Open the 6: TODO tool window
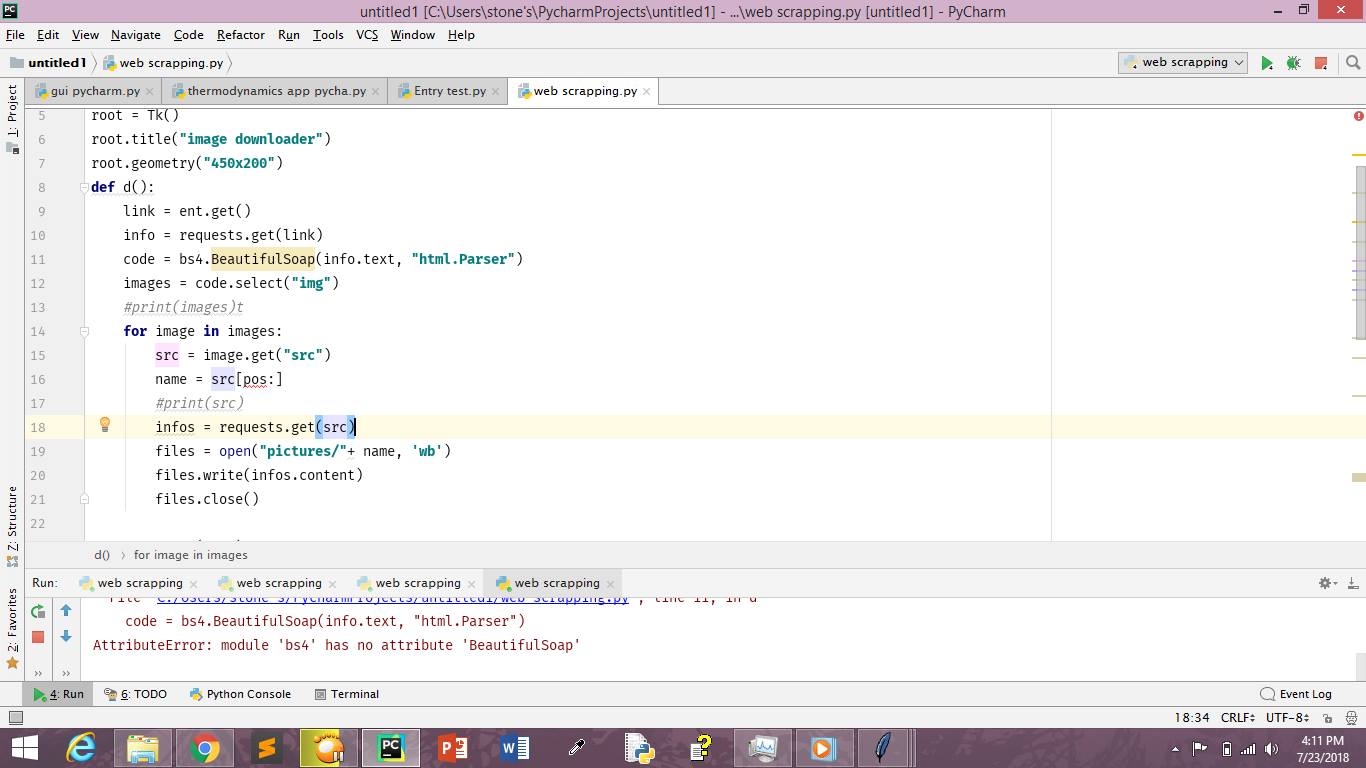This screenshot has width=1366, height=768. tap(136, 694)
